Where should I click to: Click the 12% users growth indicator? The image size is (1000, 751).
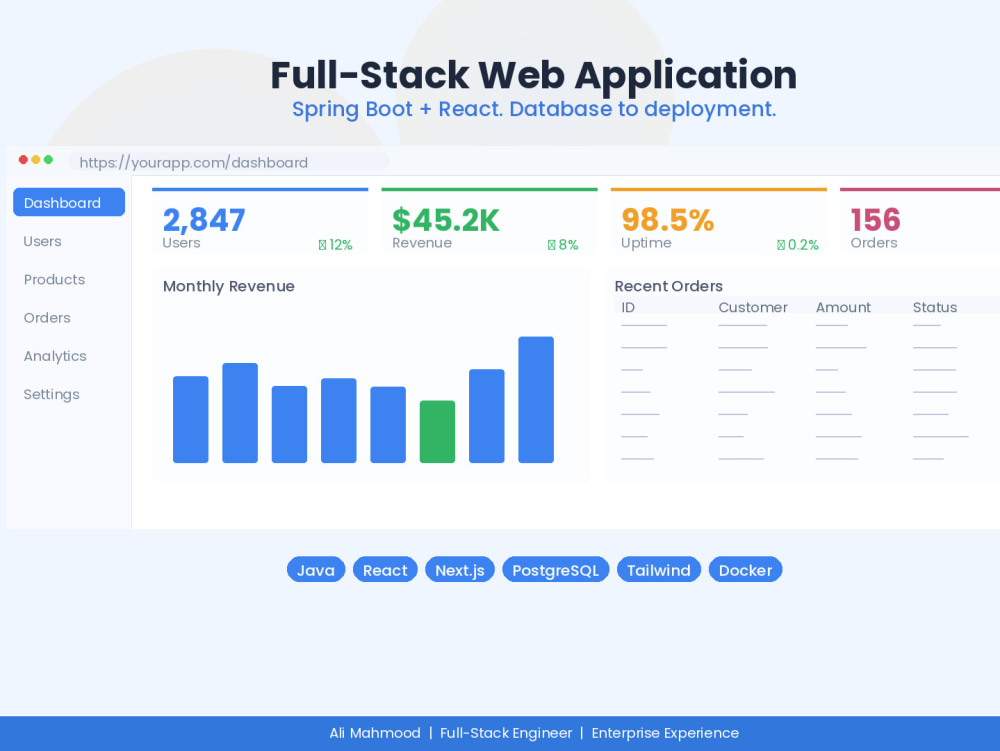(x=335, y=245)
